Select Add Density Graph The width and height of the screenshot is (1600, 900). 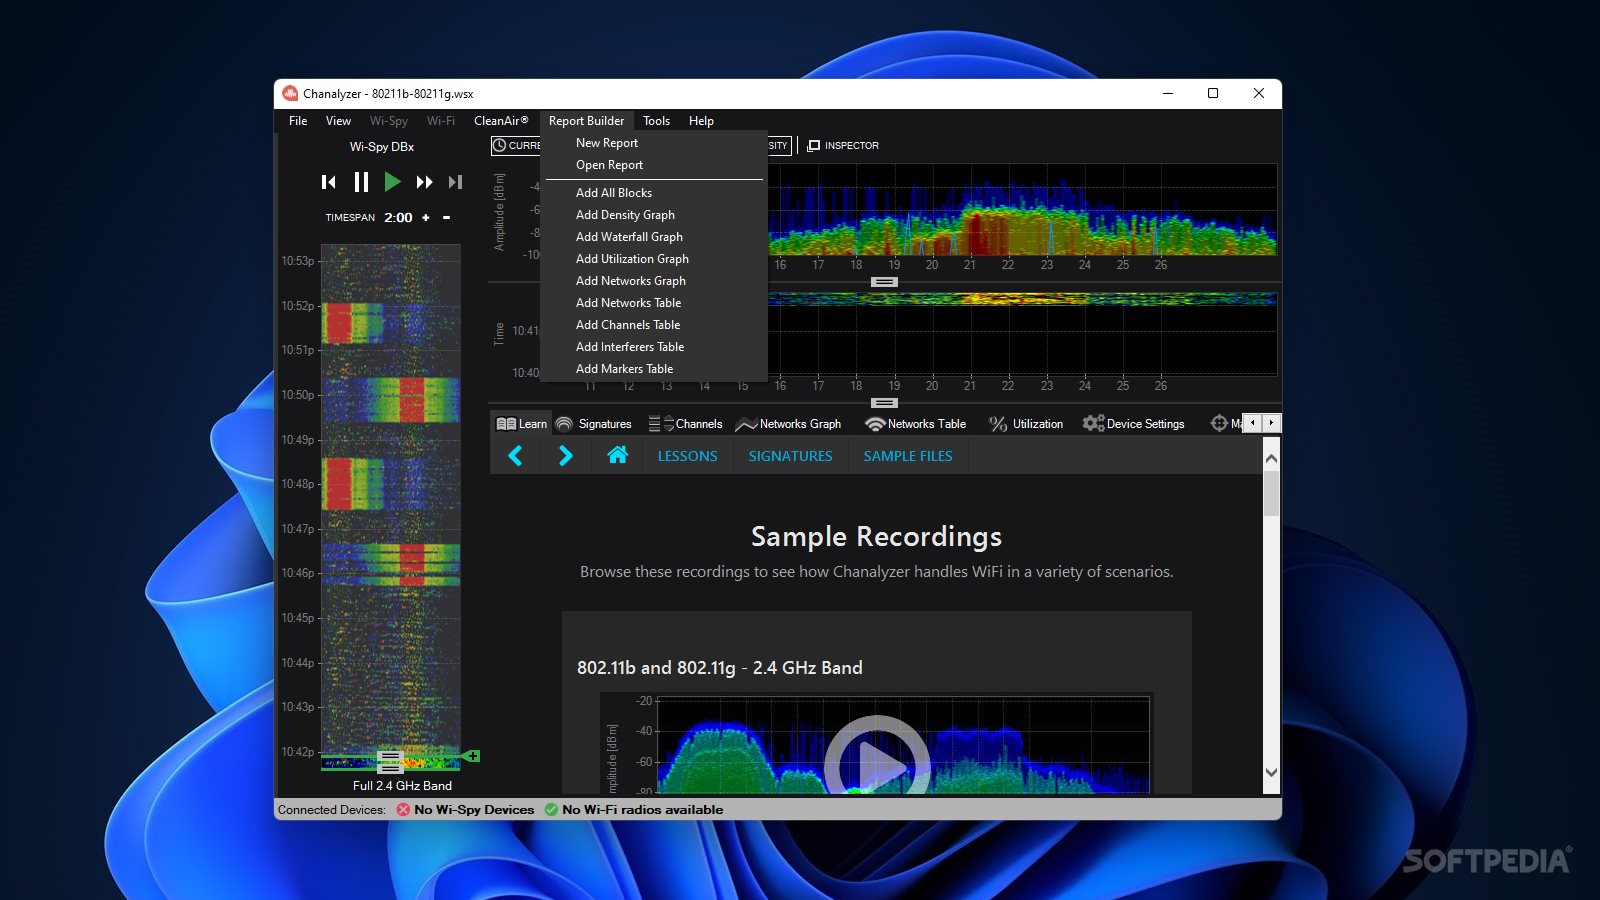pos(625,215)
